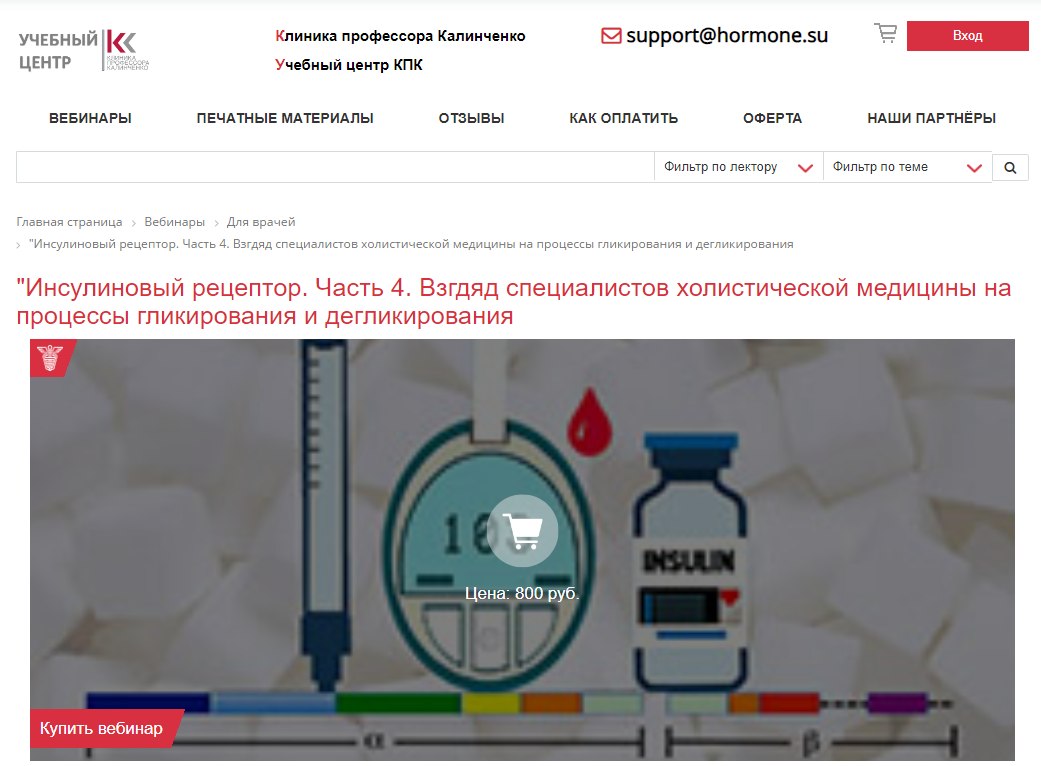Image resolution: width=1041 pixels, height=766 pixels.
Task: Open the ПЕЧАТНЫЕ МАТЕРИАЛЫ menu item
Action: click(x=285, y=118)
